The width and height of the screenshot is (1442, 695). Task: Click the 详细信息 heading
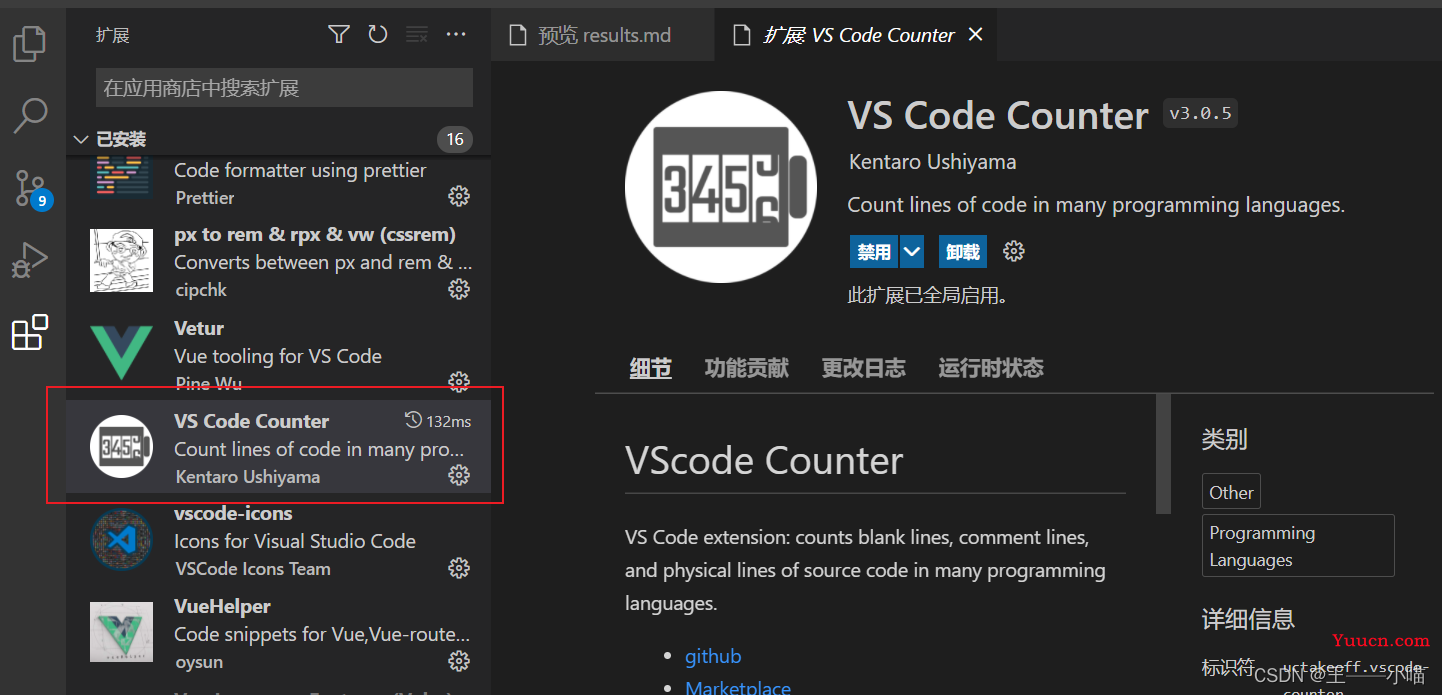(x=1248, y=619)
